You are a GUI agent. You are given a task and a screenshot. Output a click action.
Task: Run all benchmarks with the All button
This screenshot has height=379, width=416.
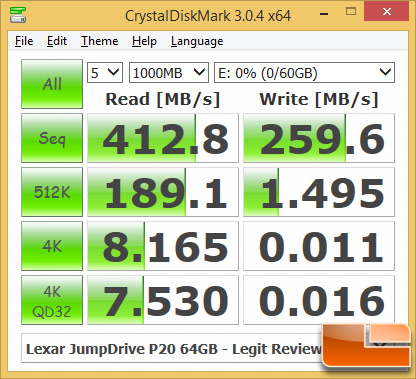pos(52,84)
